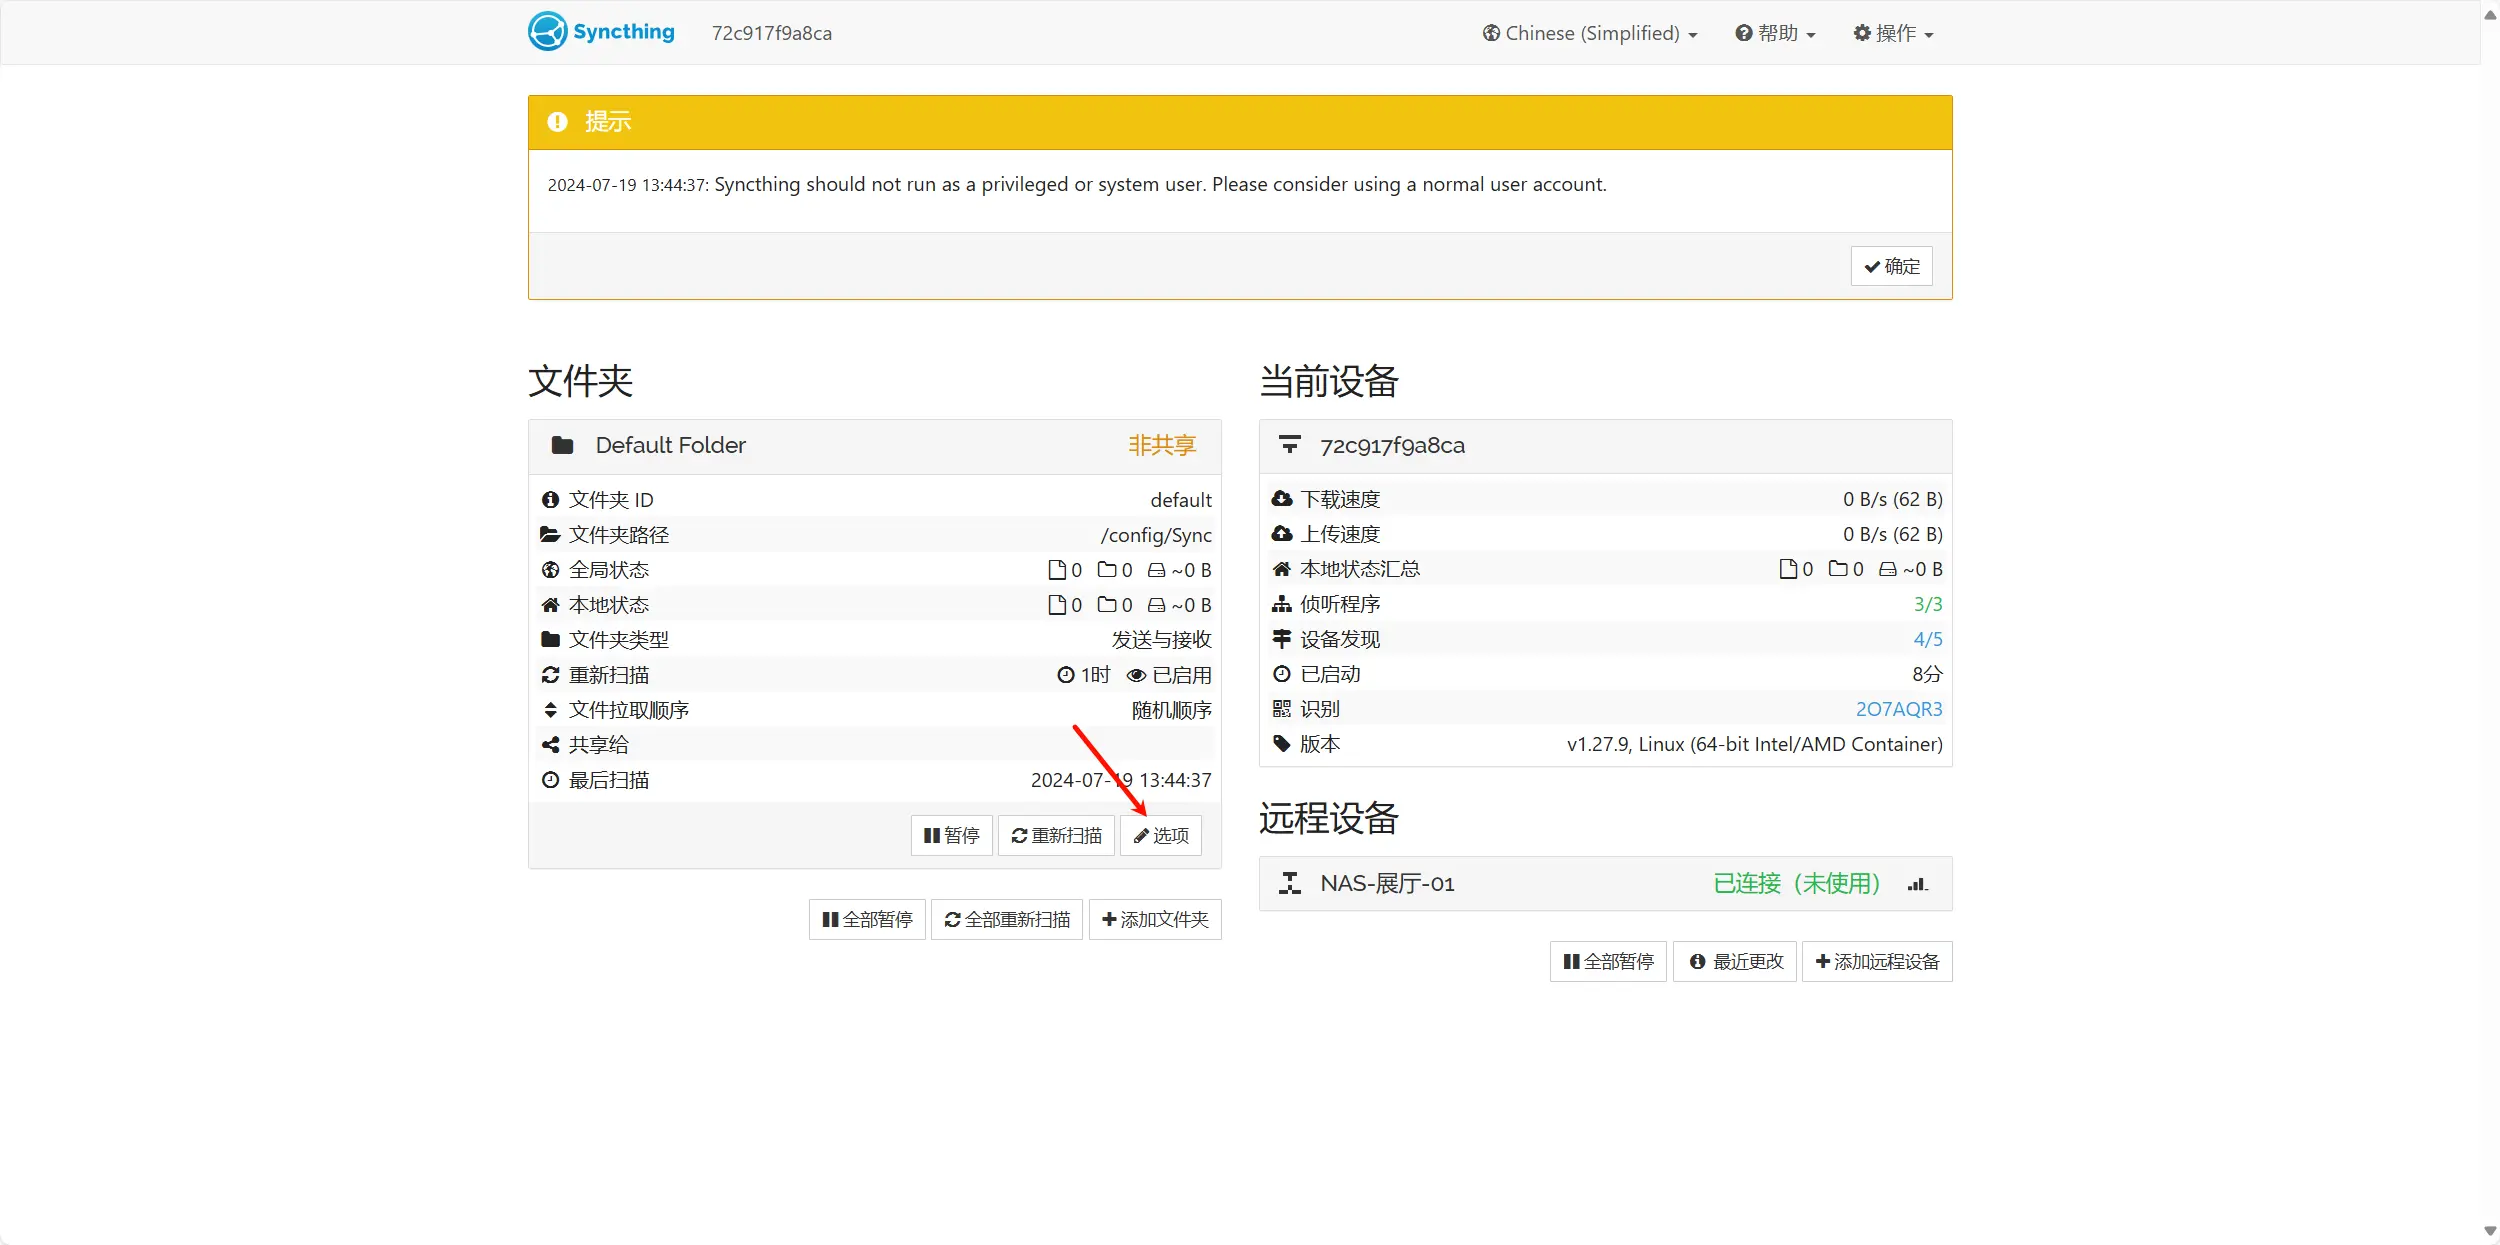Click the pause icon on the 暂停 button
Viewport: 2500px width, 1245px height.
coord(931,835)
